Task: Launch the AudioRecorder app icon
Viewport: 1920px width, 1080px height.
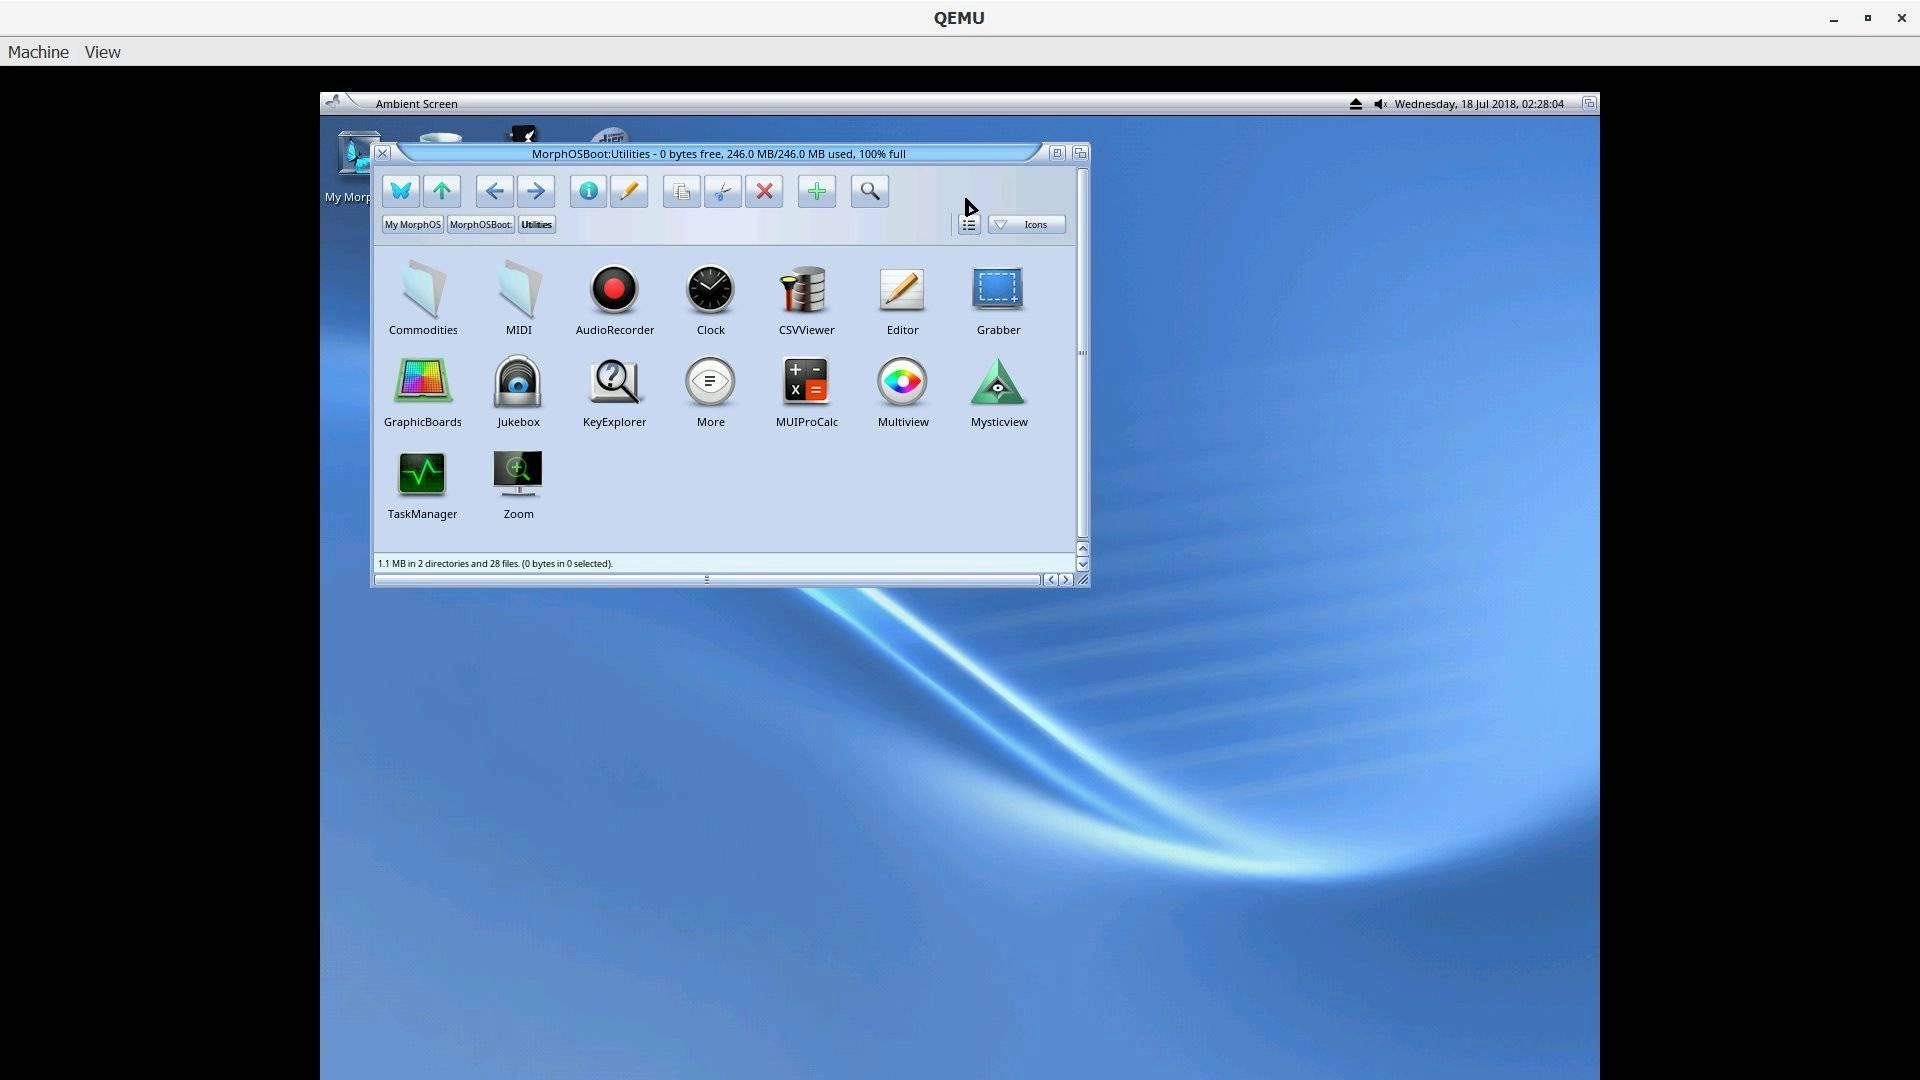Action: [x=614, y=298]
